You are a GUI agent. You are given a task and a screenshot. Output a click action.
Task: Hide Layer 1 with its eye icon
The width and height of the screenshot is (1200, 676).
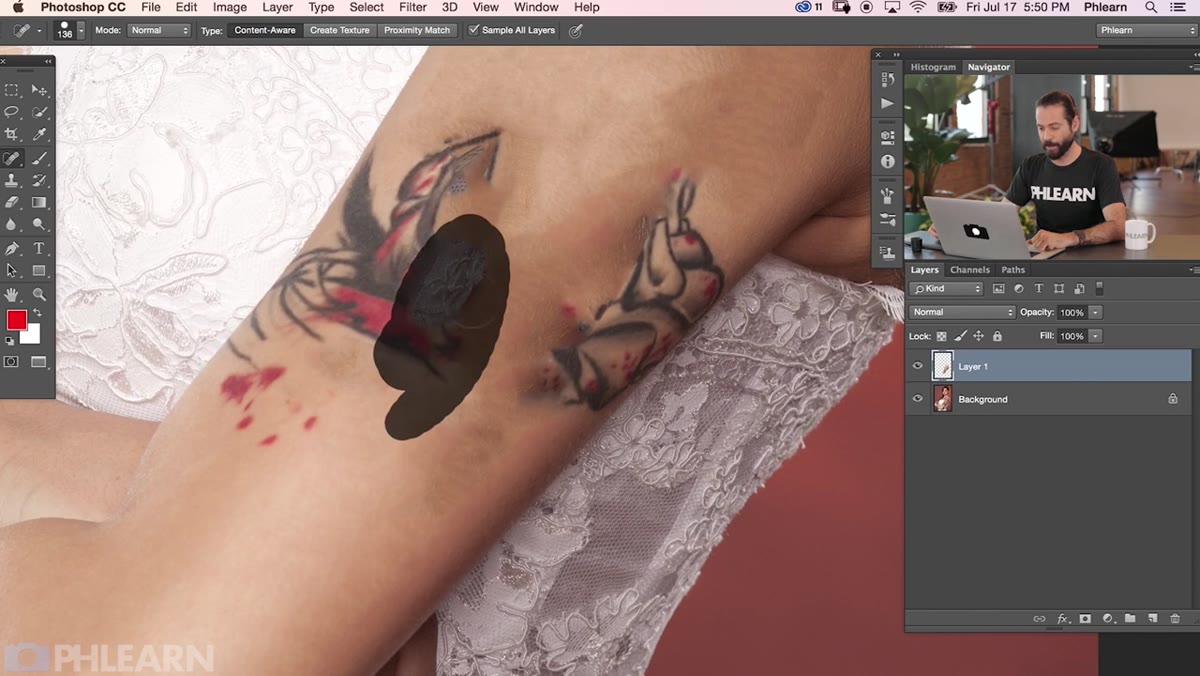pyautogui.click(x=918, y=366)
